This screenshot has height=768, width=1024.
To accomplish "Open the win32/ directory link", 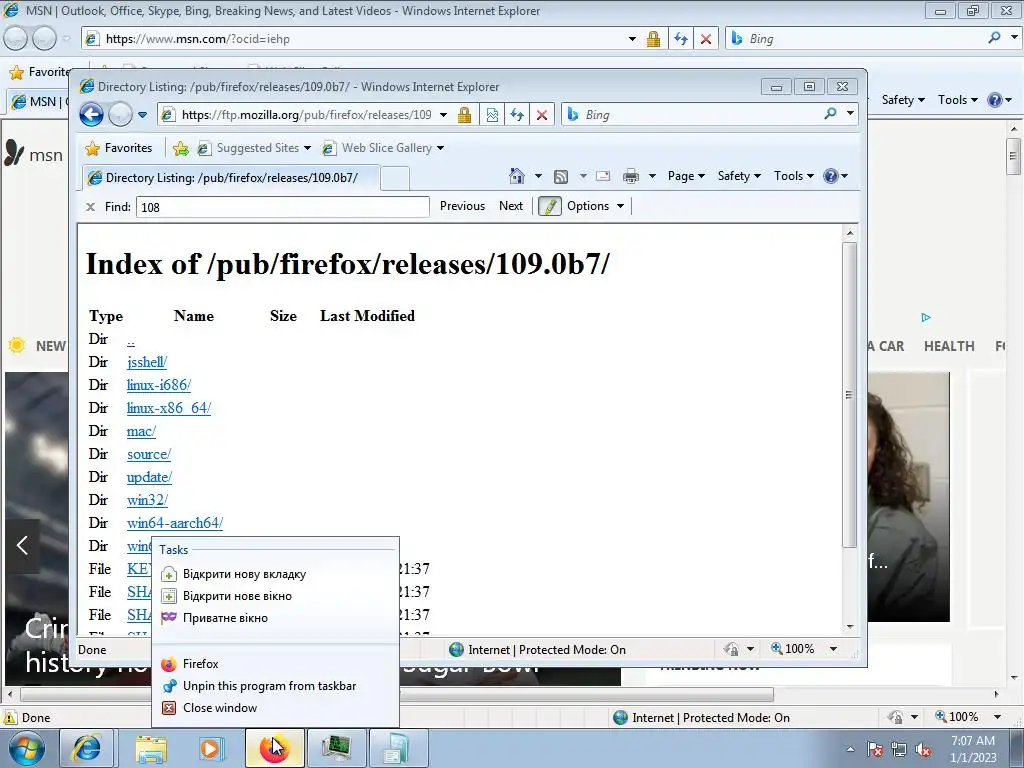I will pos(148,500).
